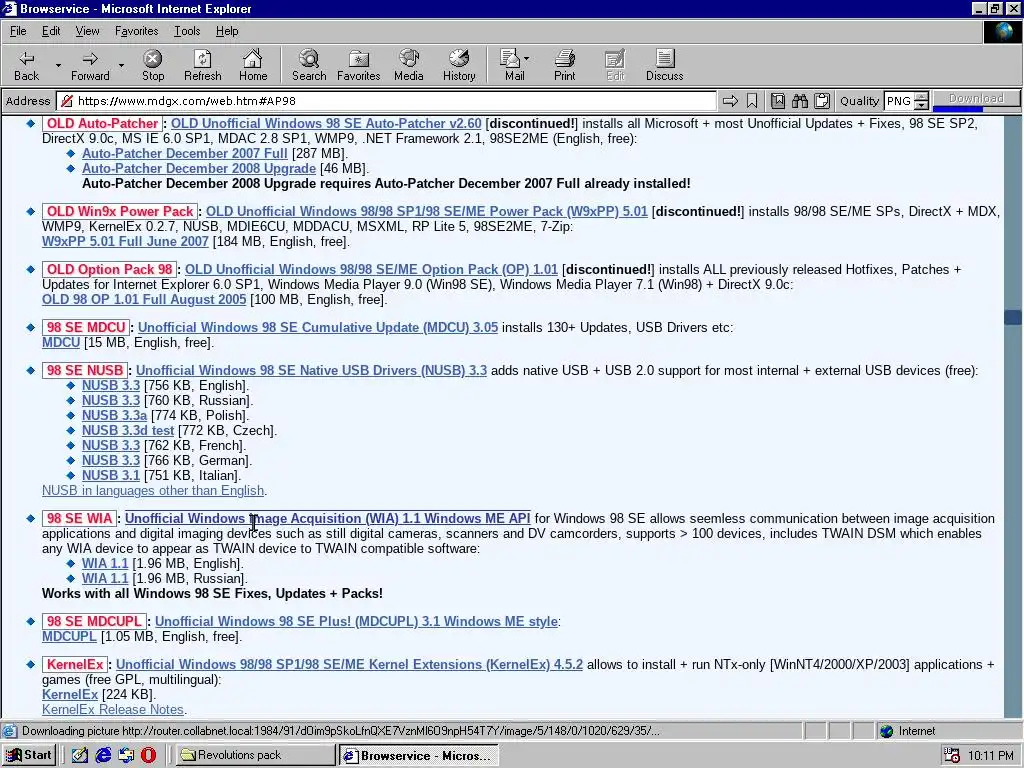Increase the Quality value with up arrow
The height and width of the screenshot is (768, 1024).
(x=921, y=97)
